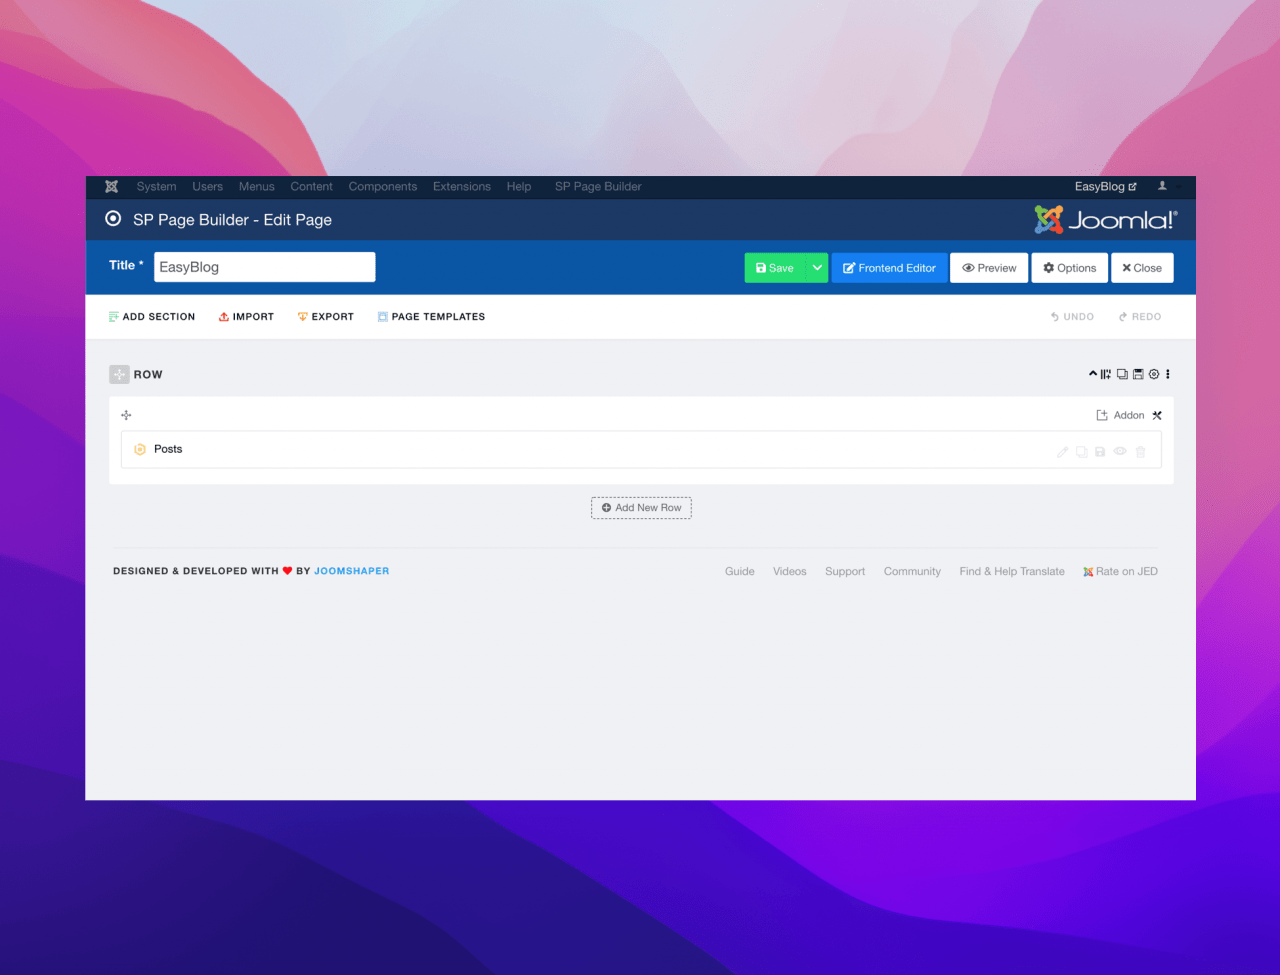This screenshot has height=975, width=1280.
Task: Click the column tools wrench icon
Action: point(1157,415)
